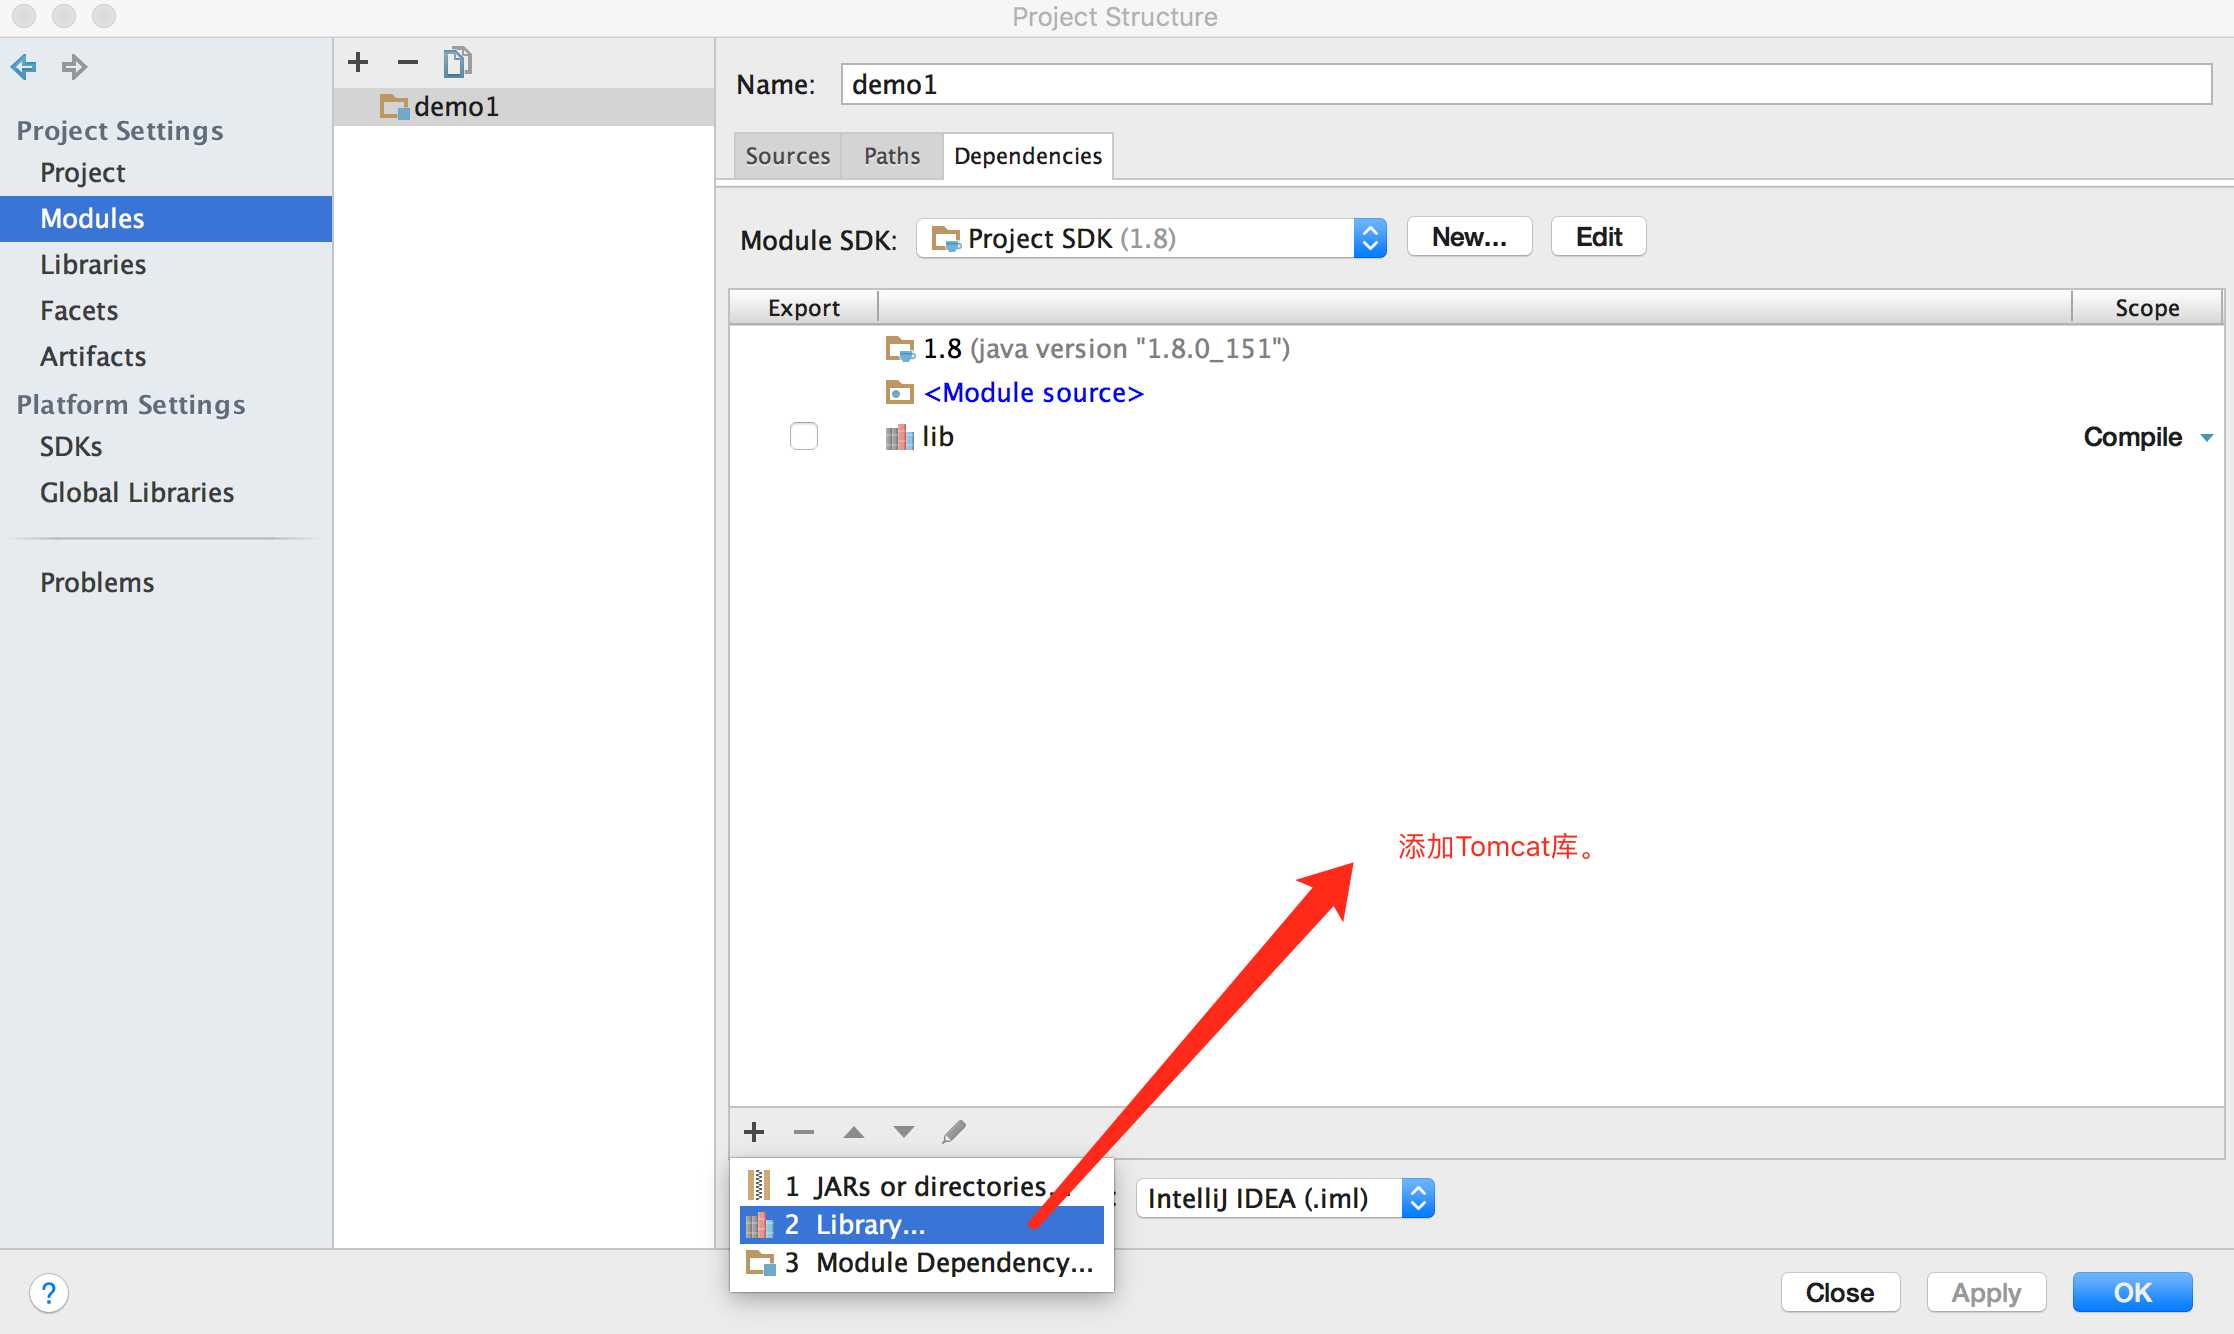Click the Export column header
Screen dimensions: 2234x1334
pos(804,308)
